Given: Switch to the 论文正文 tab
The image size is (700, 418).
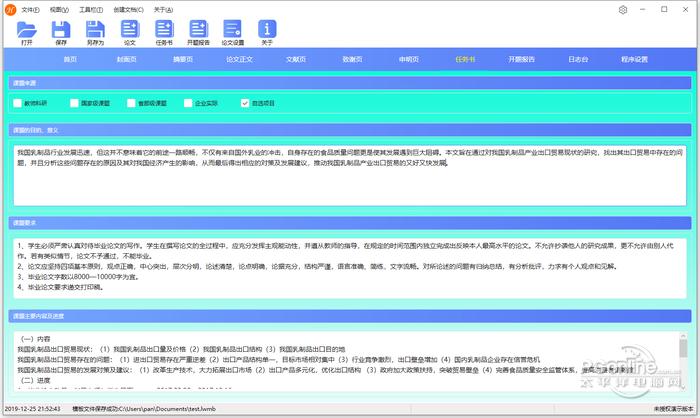Looking at the screenshot, I should 239,59.
